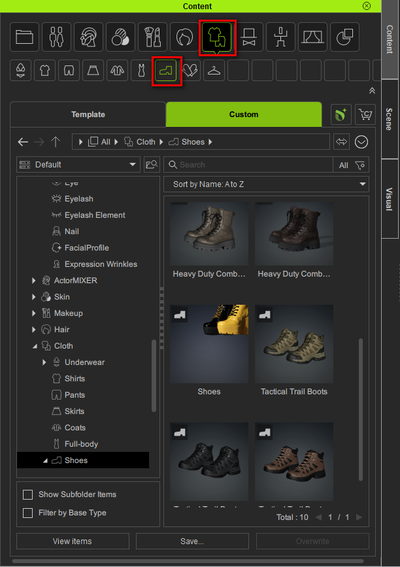This screenshot has width=400, height=567.
Task: Click the folder tree vertical scrollbar
Action: [x=154, y=376]
